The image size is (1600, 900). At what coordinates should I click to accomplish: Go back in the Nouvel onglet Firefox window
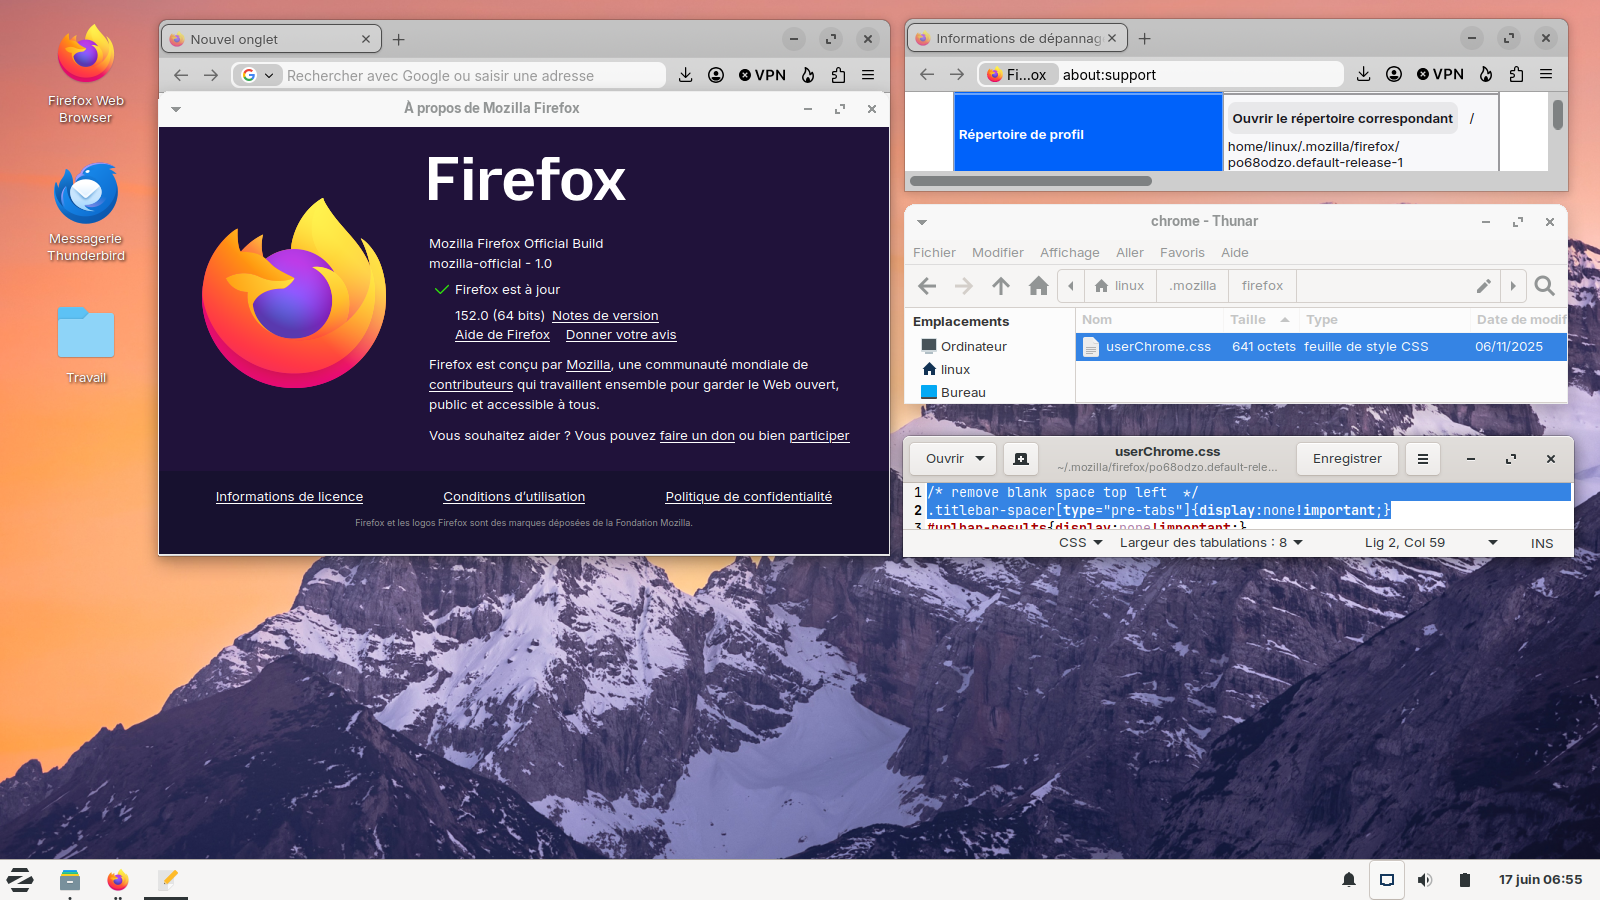pos(181,75)
